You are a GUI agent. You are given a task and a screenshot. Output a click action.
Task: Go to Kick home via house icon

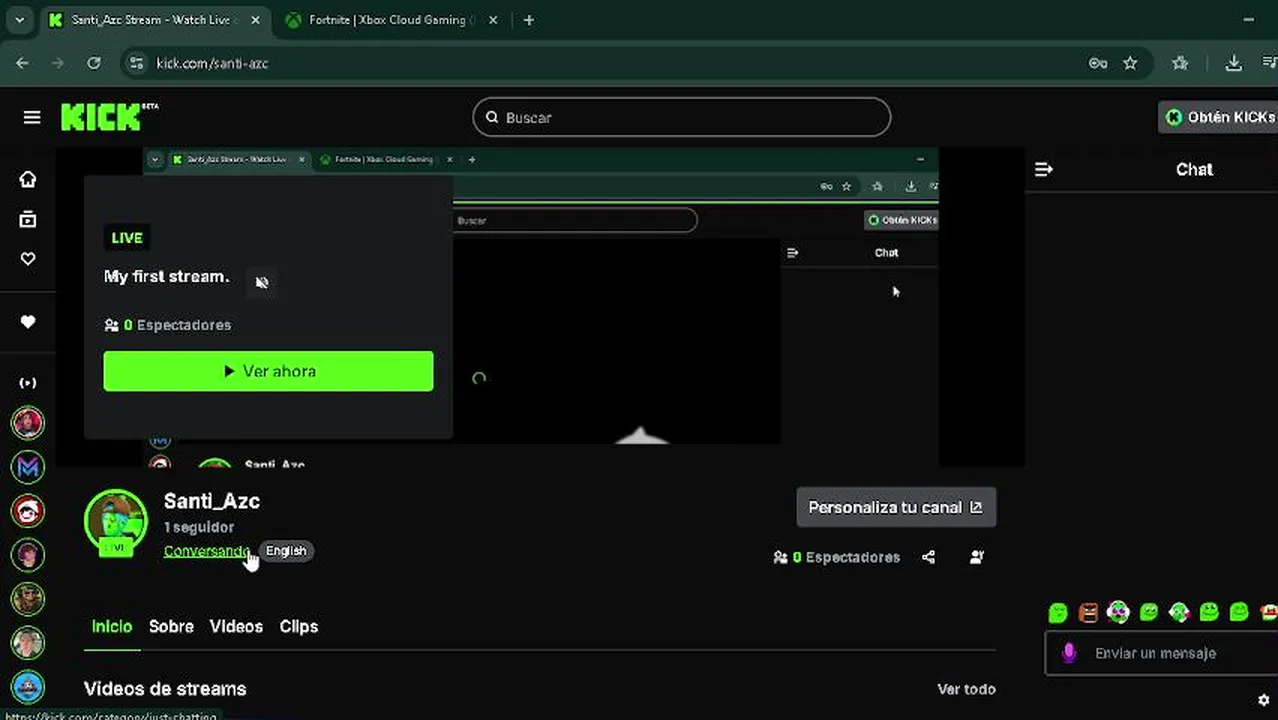click(28, 179)
